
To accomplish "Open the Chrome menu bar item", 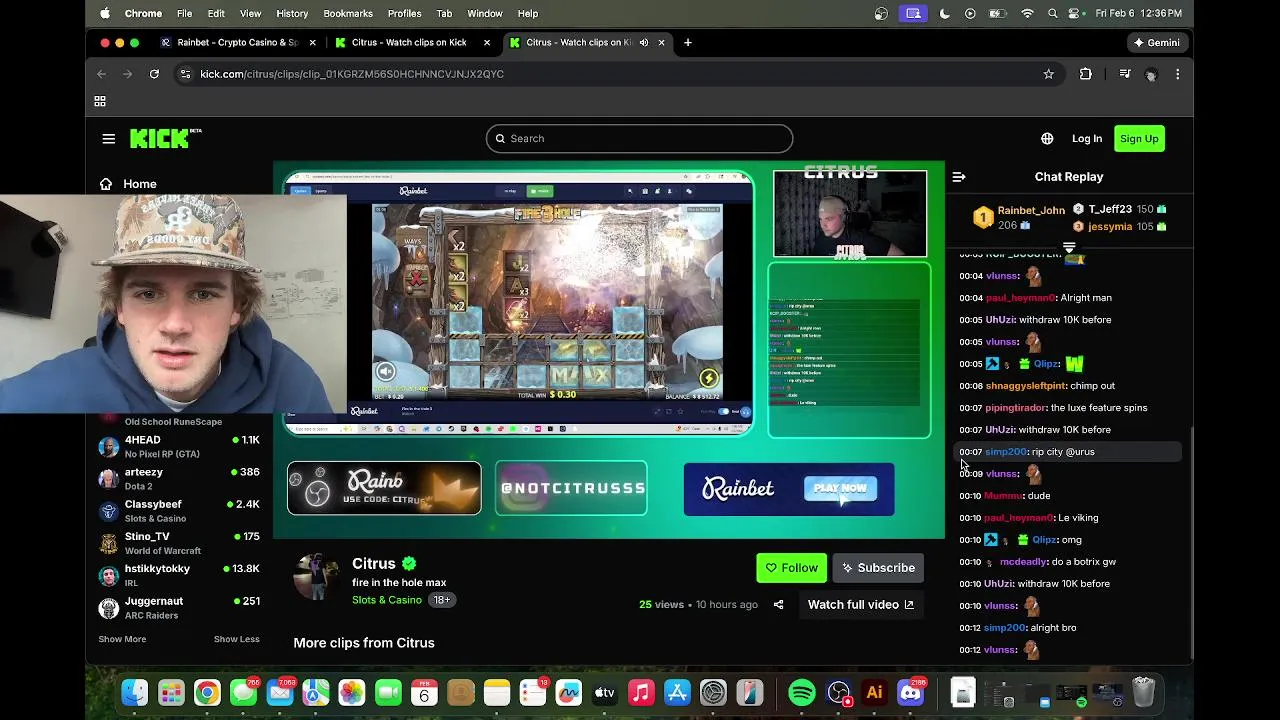I will (x=143, y=13).
